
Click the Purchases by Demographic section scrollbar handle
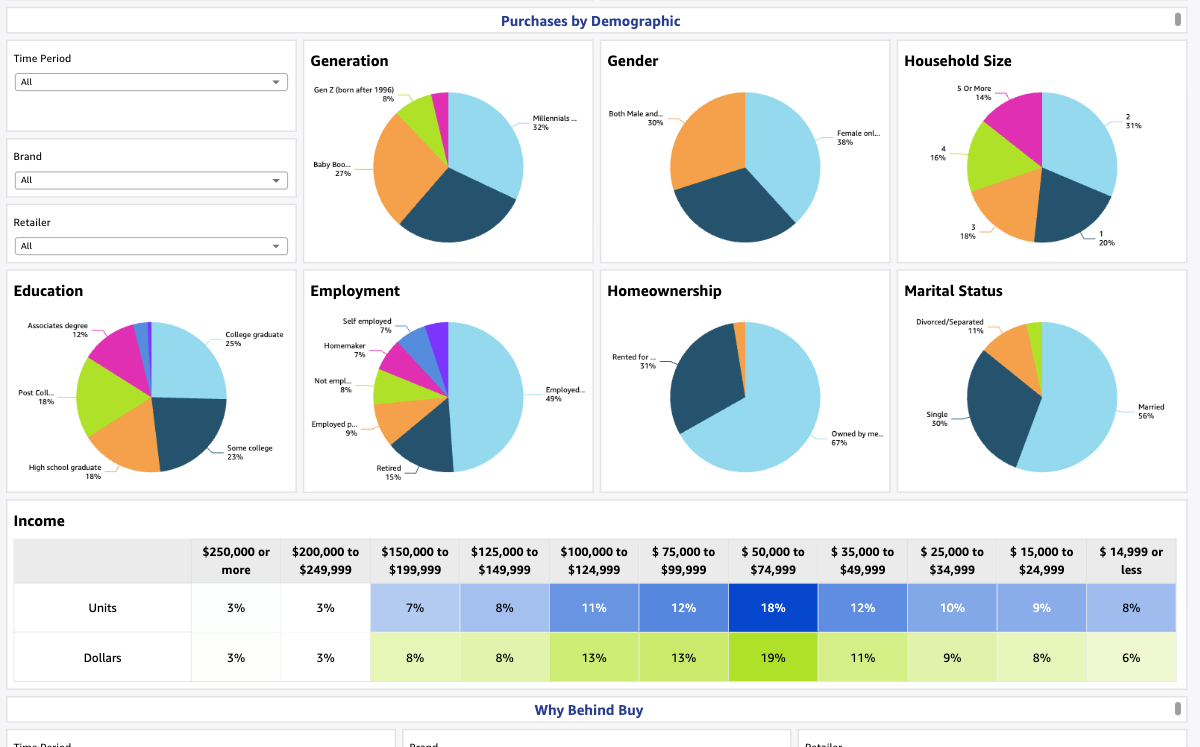[1179, 19]
